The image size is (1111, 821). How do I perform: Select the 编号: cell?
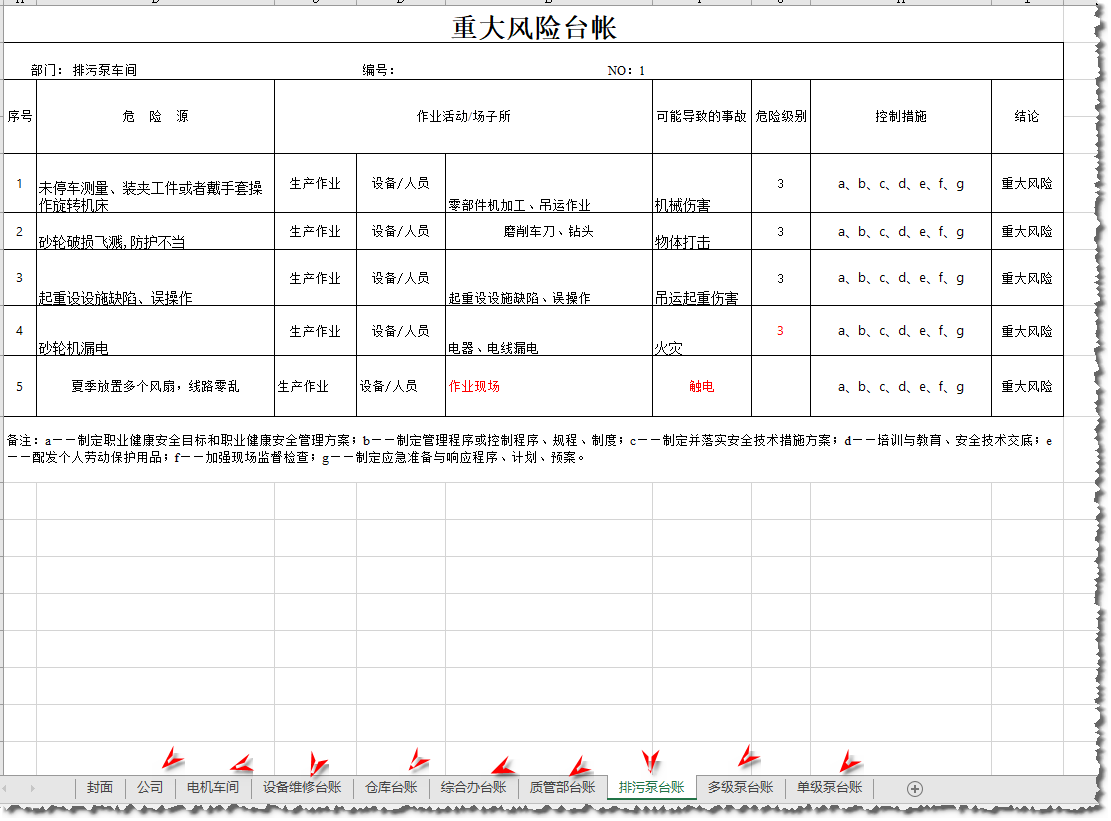[x=378, y=70]
